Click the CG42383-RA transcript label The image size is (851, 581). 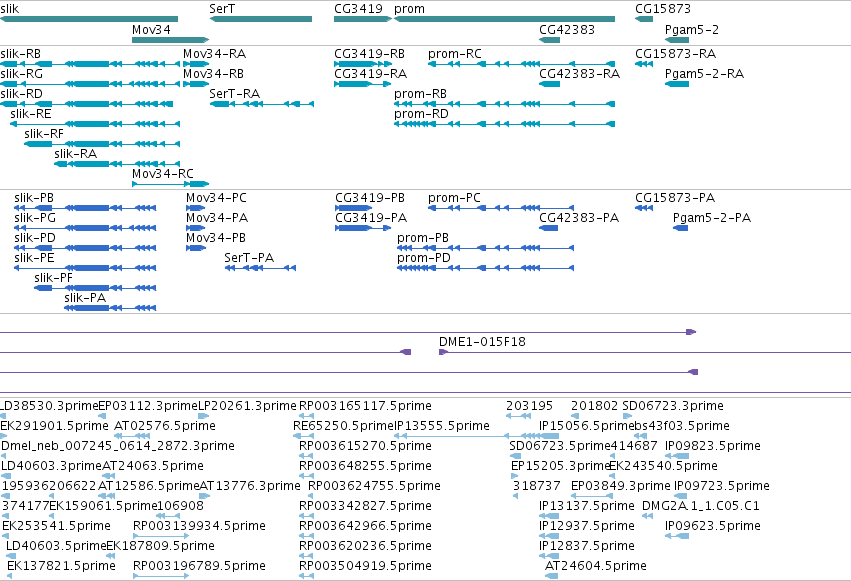579,74
